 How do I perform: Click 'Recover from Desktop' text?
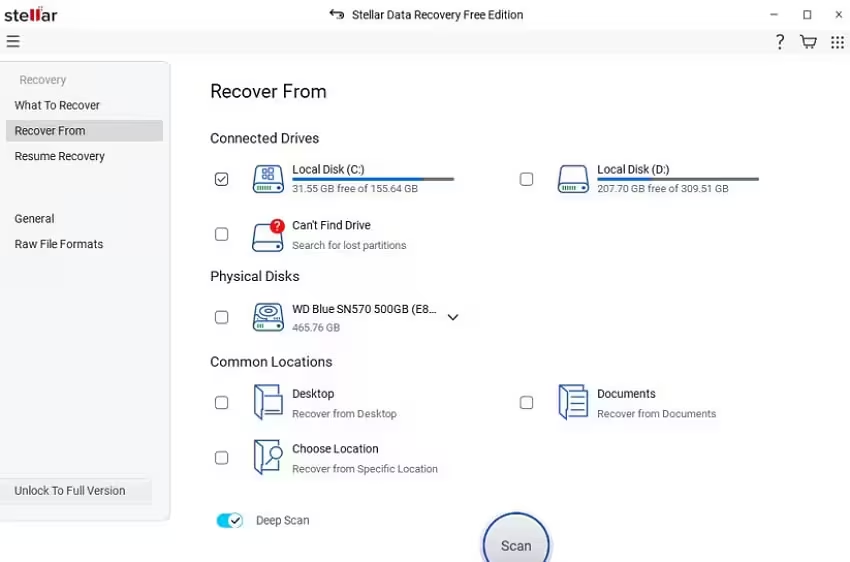pos(344,414)
